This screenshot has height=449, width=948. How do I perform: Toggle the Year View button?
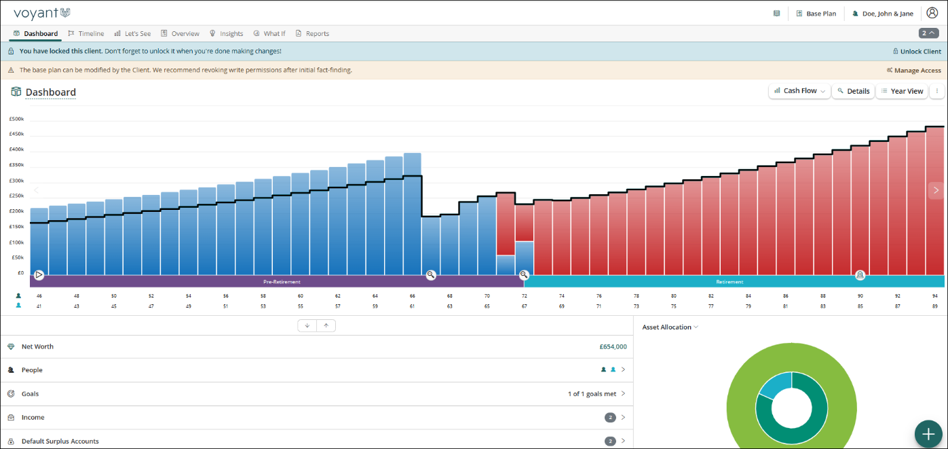(x=901, y=91)
